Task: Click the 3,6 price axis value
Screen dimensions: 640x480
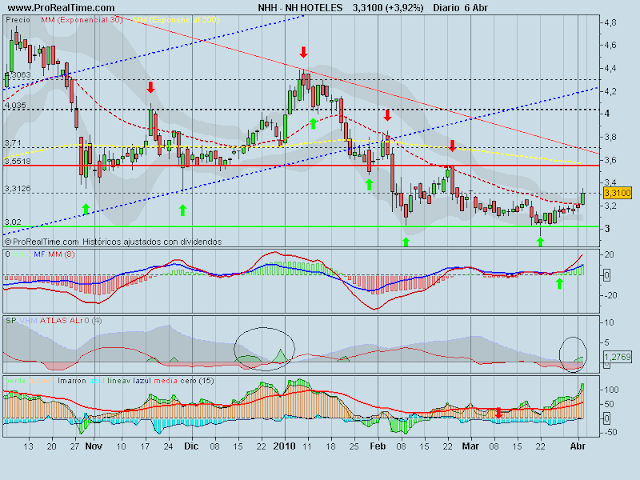Action: pos(611,160)
